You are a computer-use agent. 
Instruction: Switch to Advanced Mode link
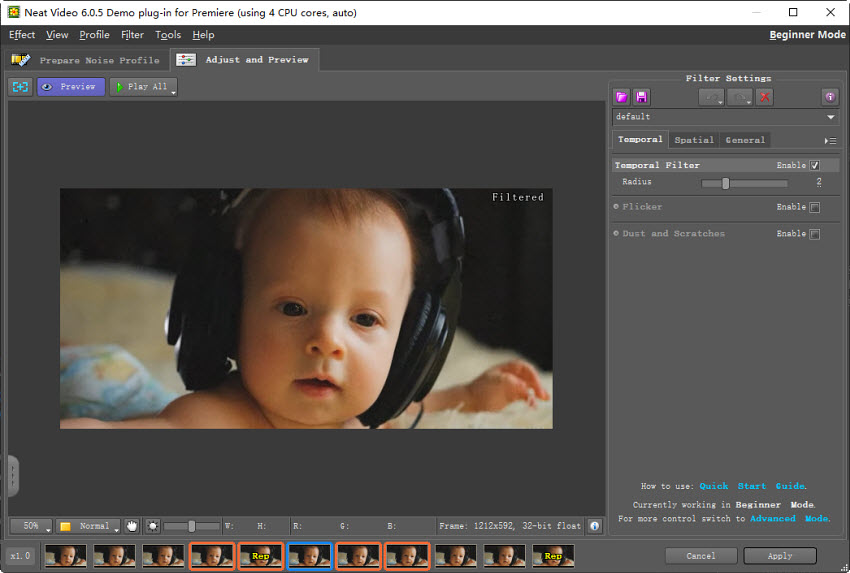pos(789,519)
